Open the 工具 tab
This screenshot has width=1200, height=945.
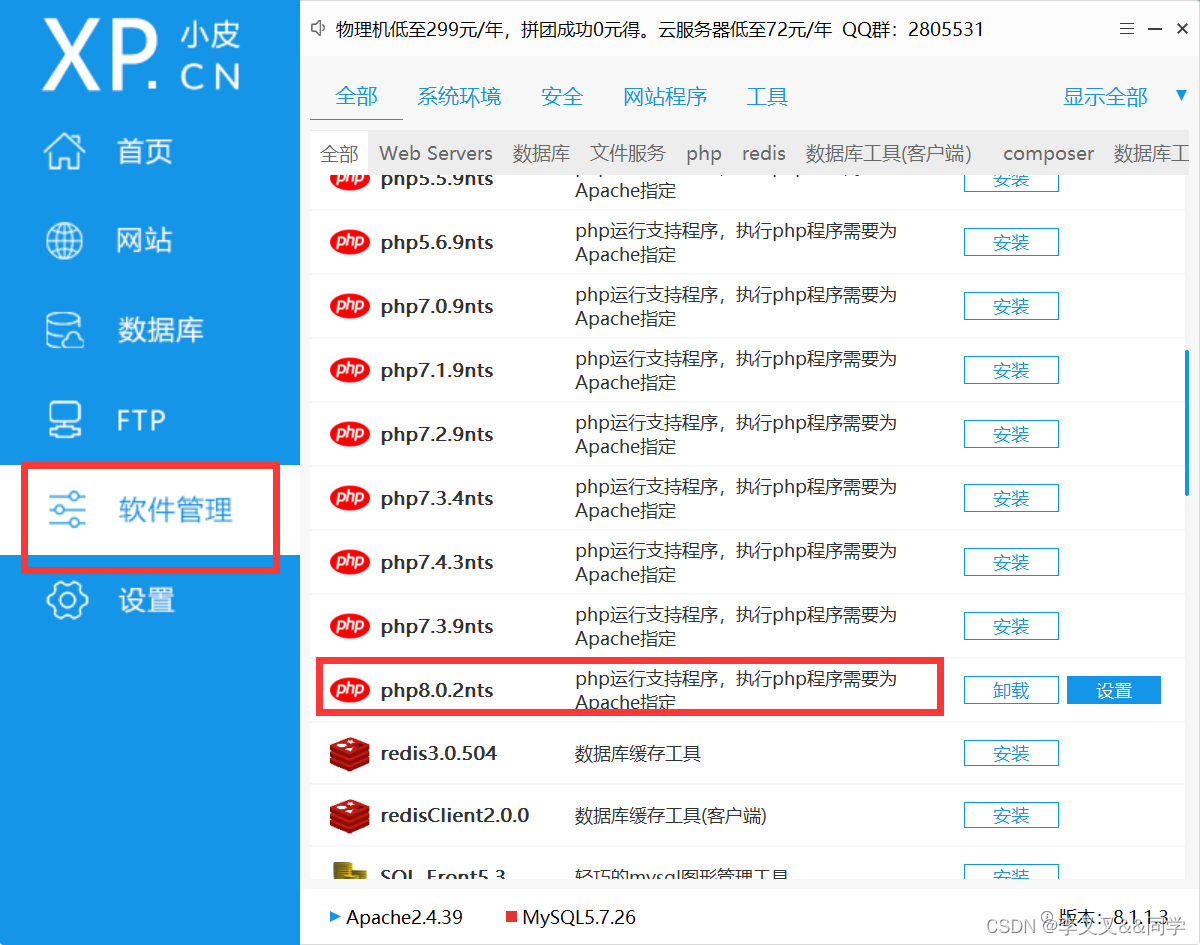coord(767,97)
